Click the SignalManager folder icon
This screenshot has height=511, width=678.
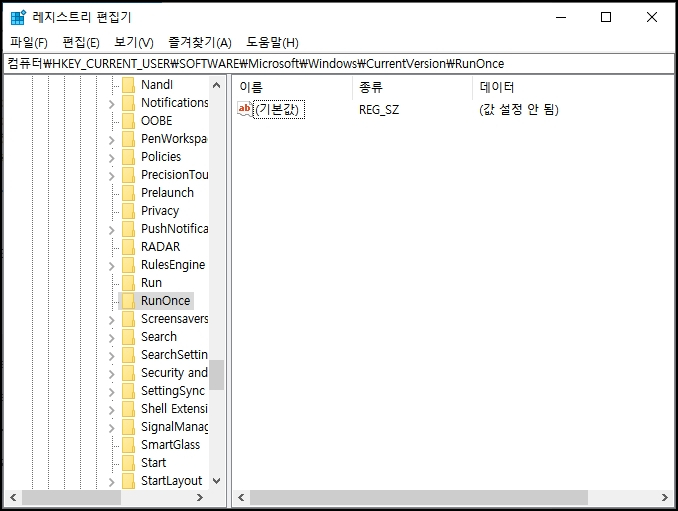pyautogui.click(x=128, y=427)
